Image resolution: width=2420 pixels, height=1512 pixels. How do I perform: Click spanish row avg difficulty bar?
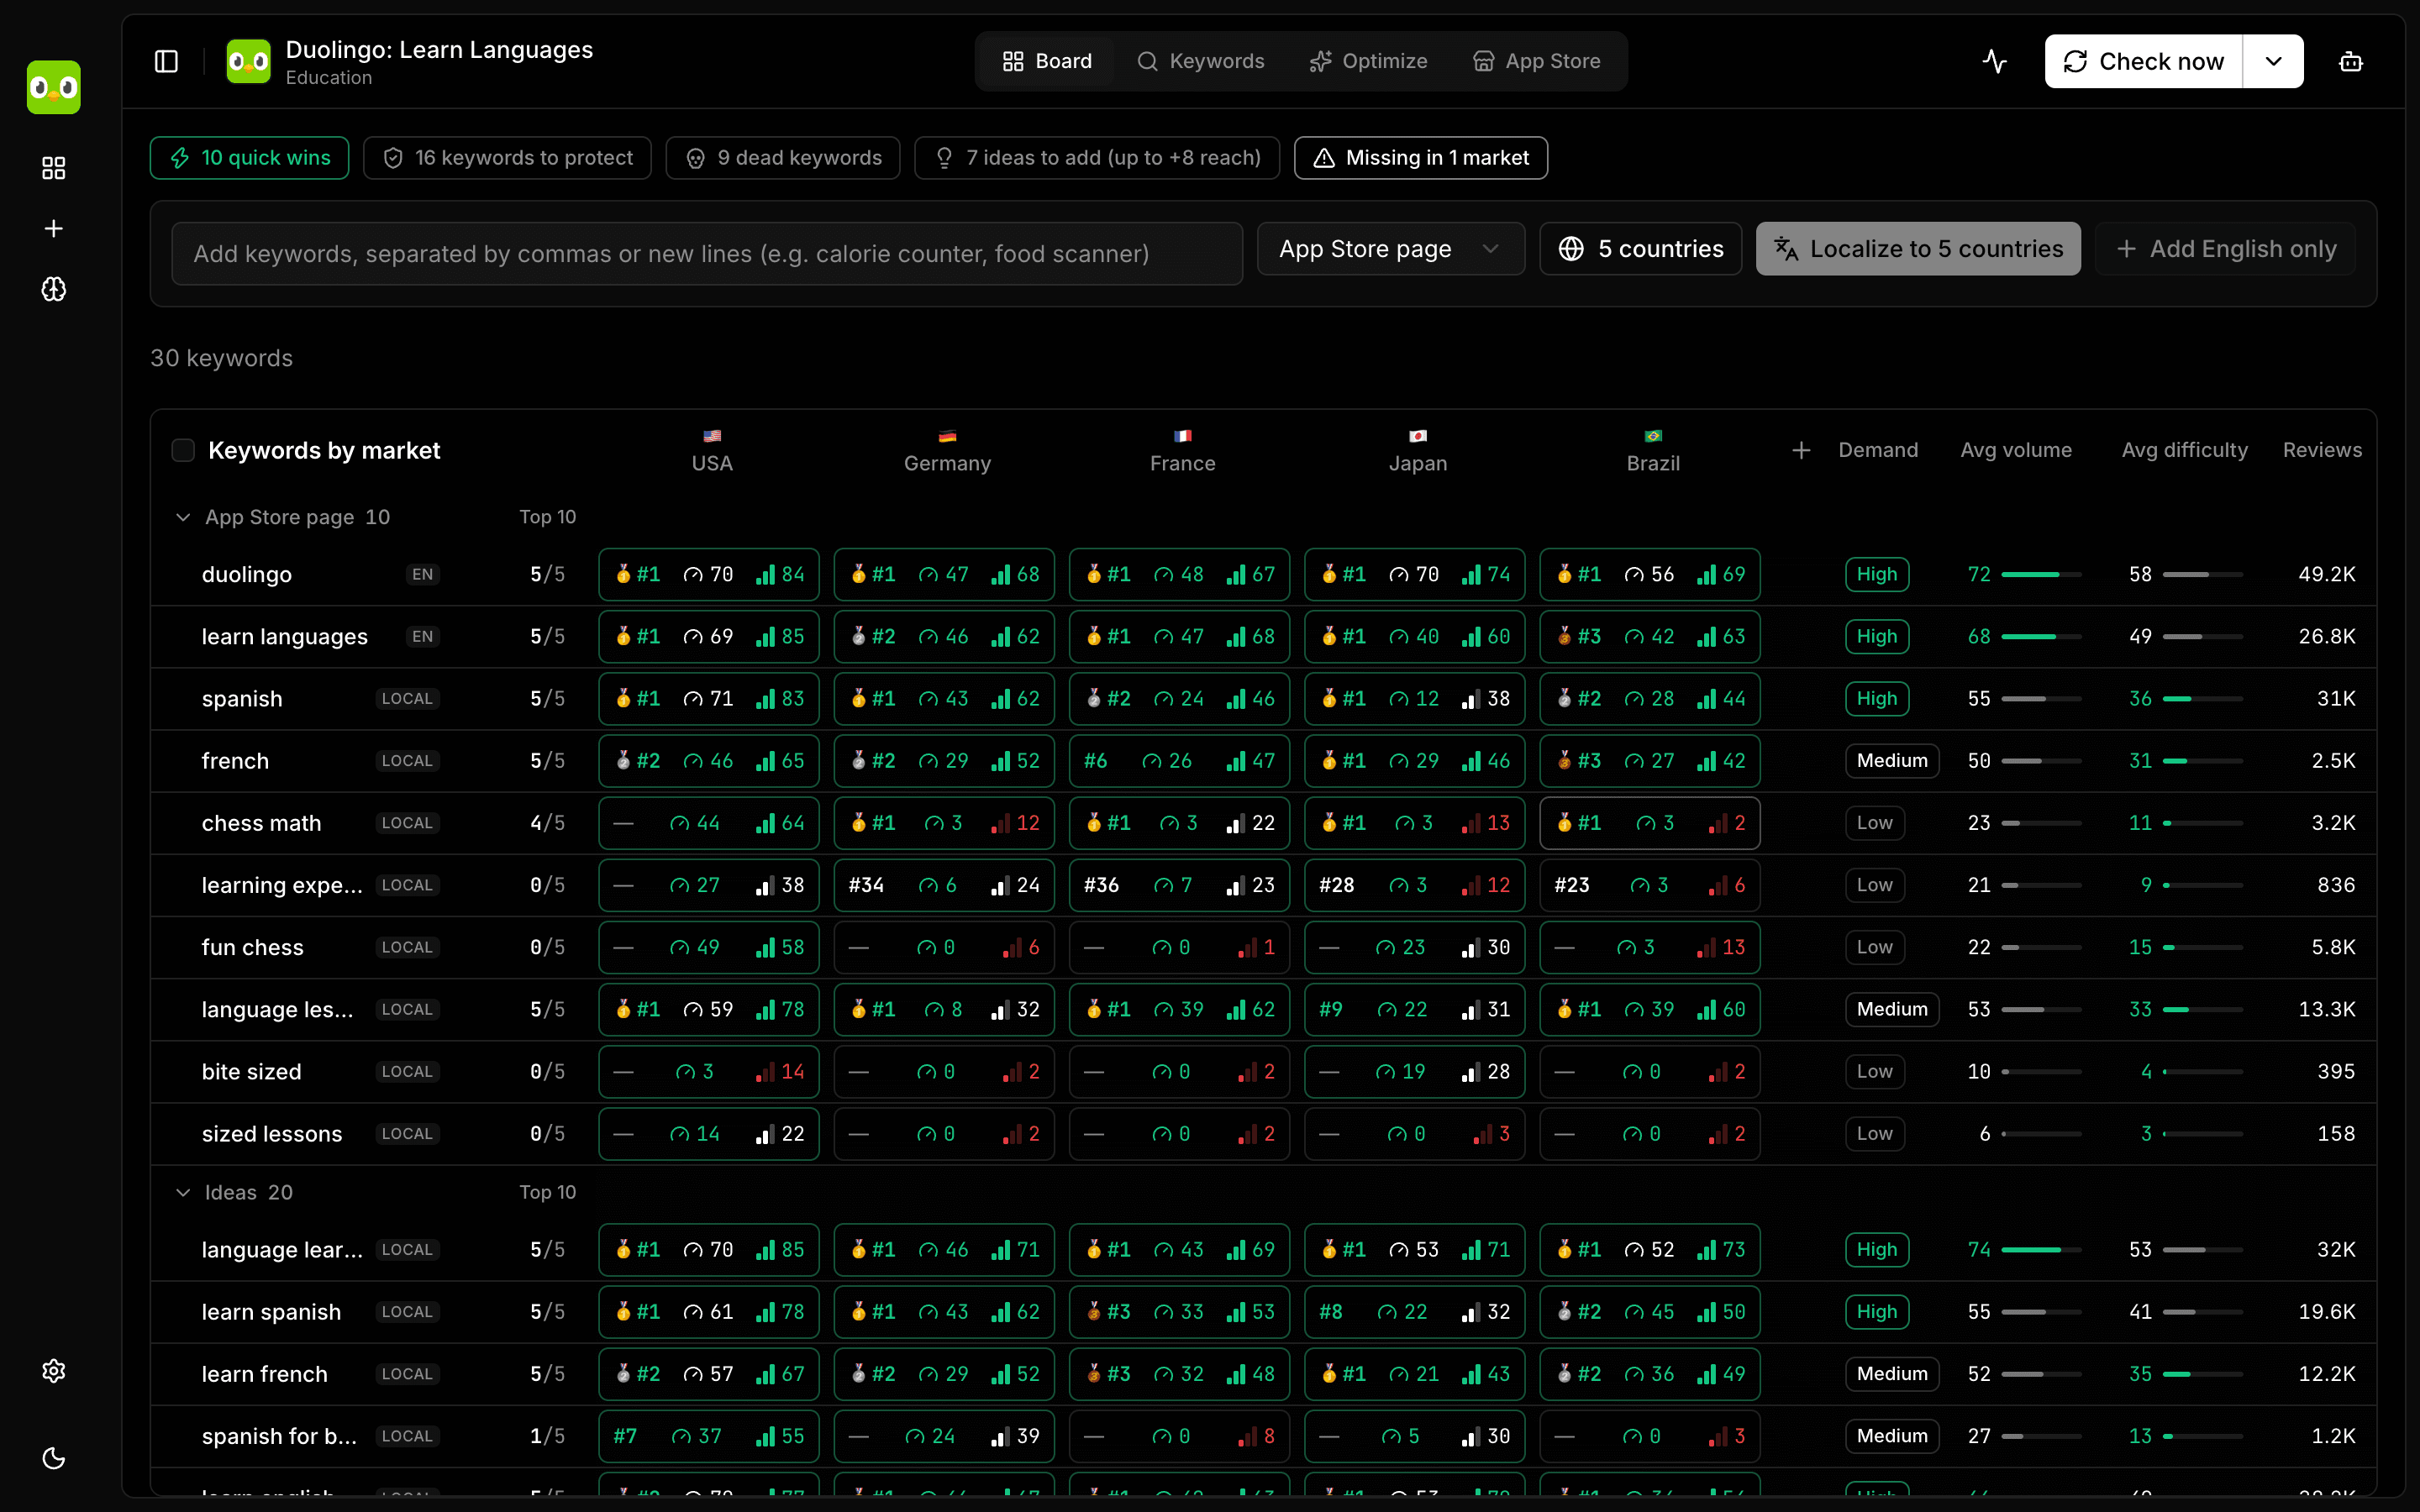(2202, 698)
